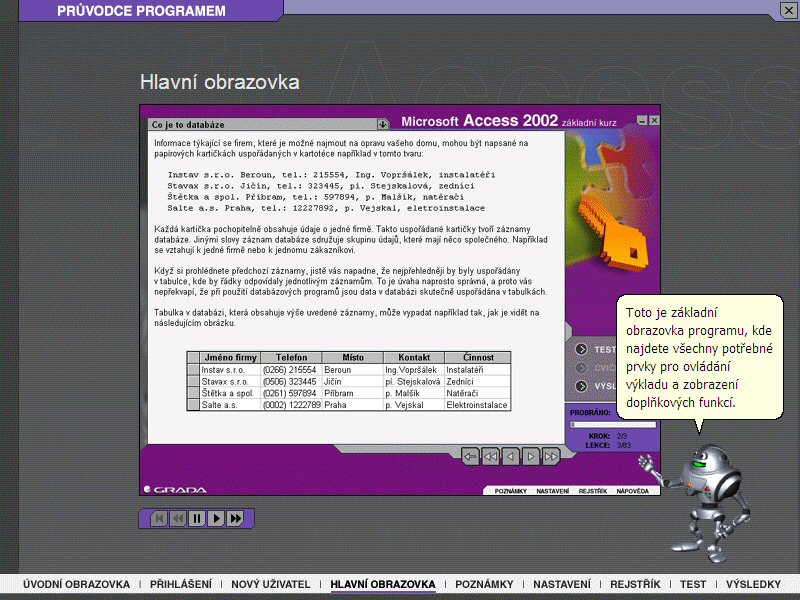
Task: Open the Test tab in the bottom bar
Action: 693,584
